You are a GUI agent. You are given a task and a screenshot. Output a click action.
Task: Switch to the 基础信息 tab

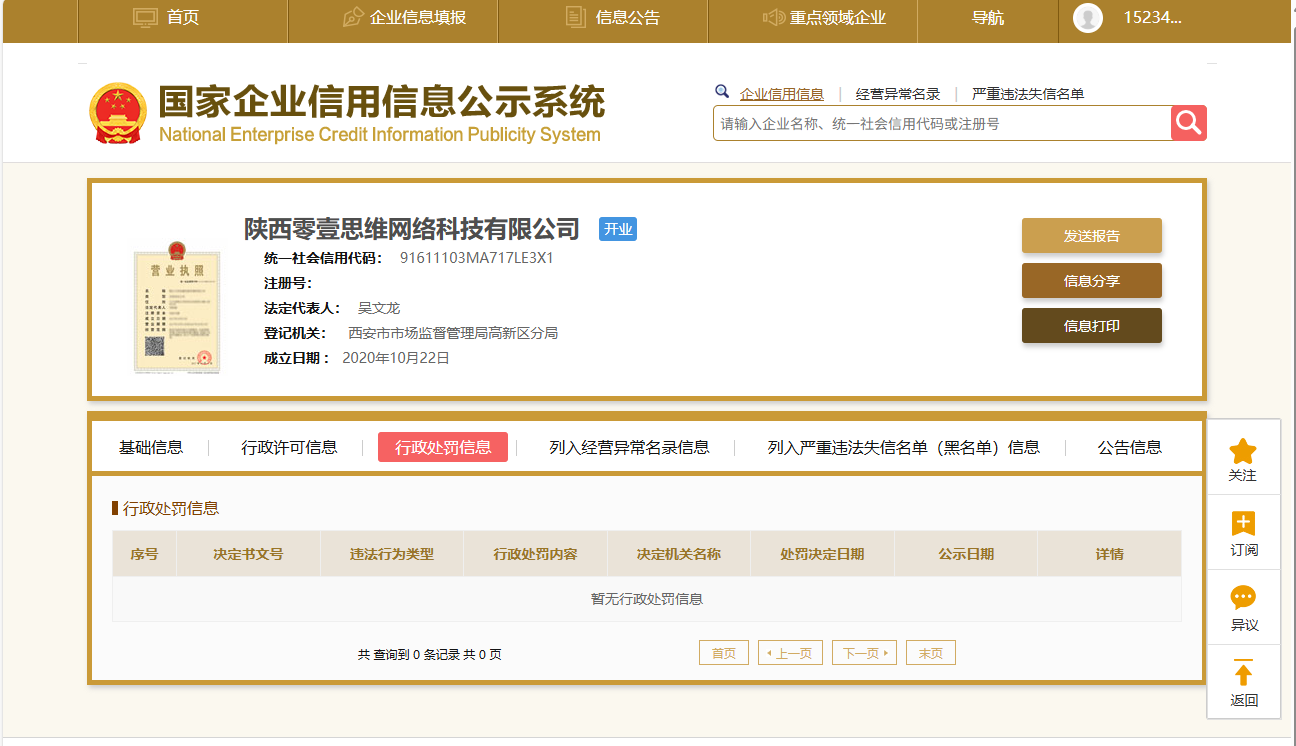151,447
